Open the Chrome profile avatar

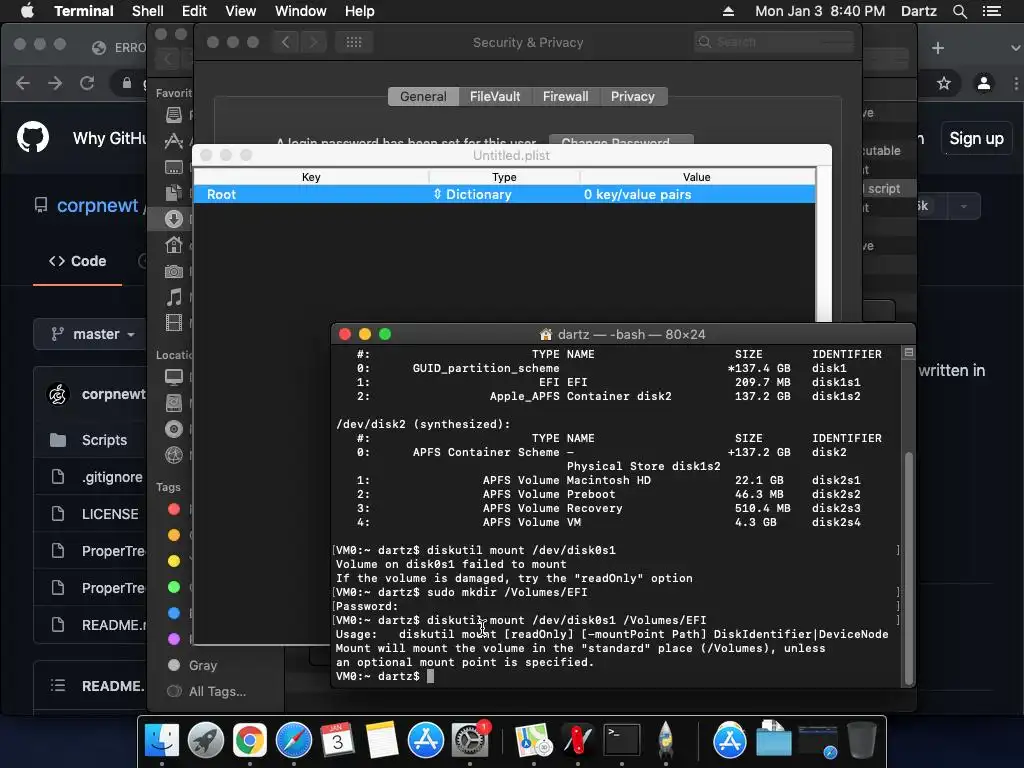pyautogui.click(x=984, y=83)
